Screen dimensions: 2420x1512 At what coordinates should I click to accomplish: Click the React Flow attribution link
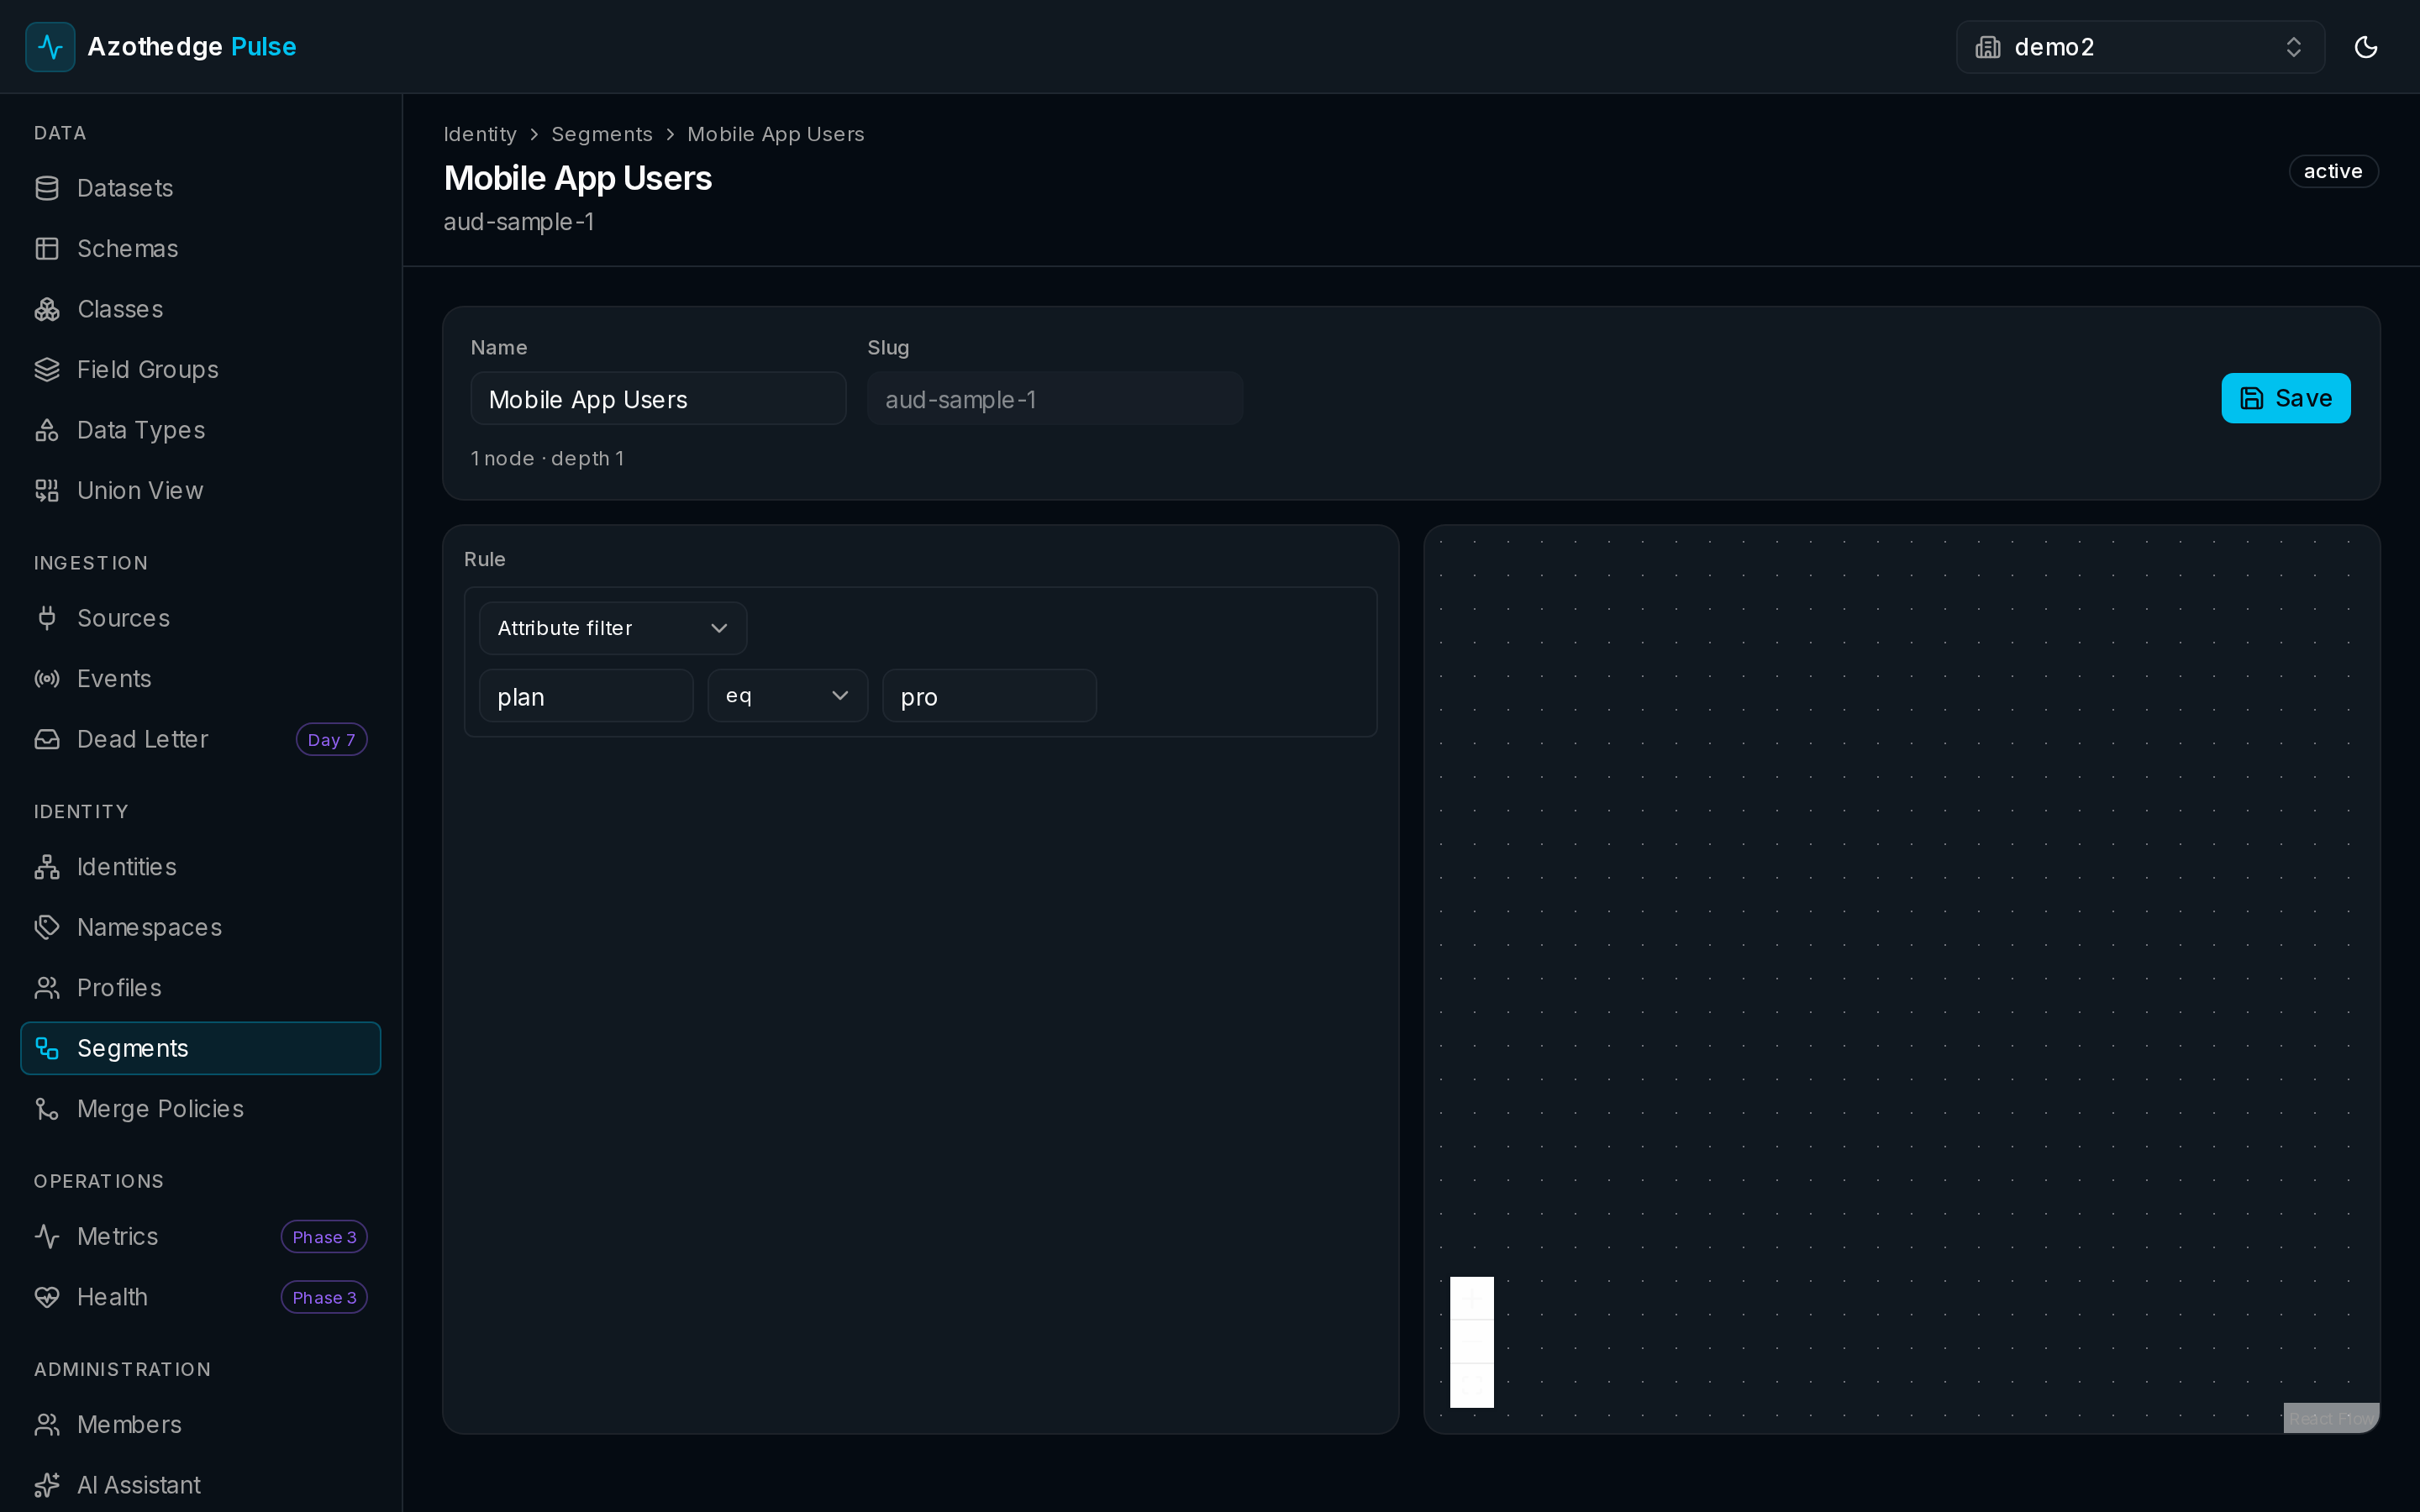(2331, 1418)
